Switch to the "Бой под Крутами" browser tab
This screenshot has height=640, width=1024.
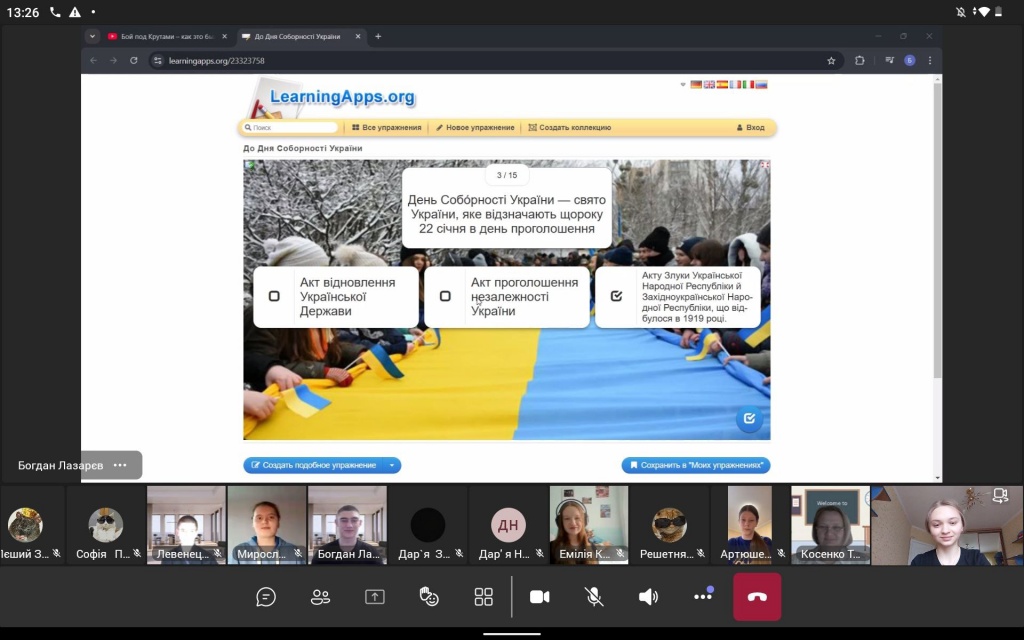(x=160, y=36)
